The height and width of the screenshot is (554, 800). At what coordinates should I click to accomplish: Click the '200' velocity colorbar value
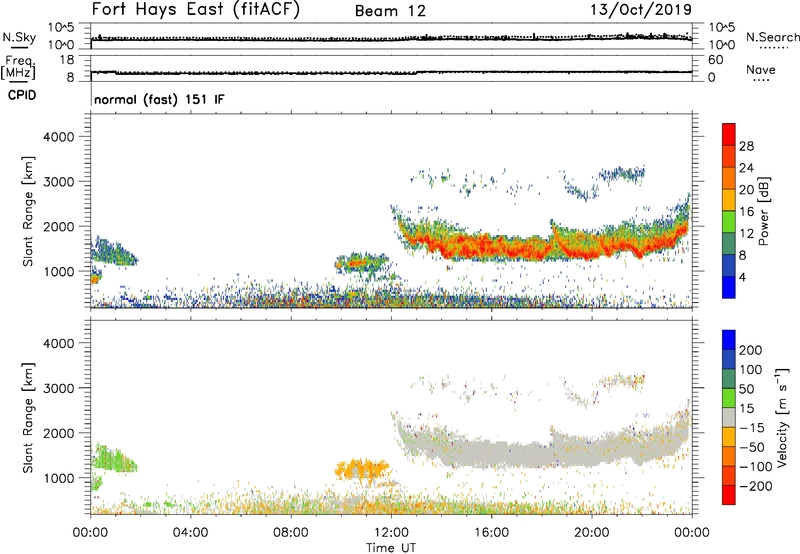(x=751, y=350)
